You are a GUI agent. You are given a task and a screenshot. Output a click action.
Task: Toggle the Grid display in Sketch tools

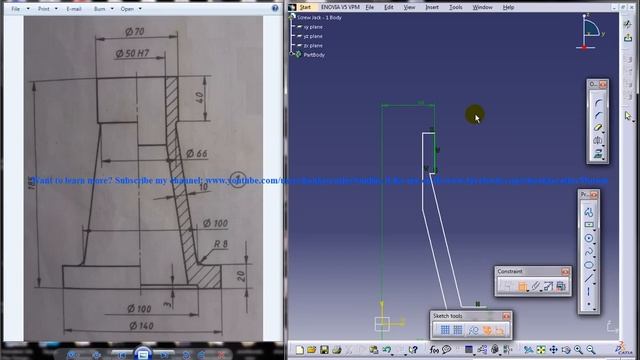445,330
